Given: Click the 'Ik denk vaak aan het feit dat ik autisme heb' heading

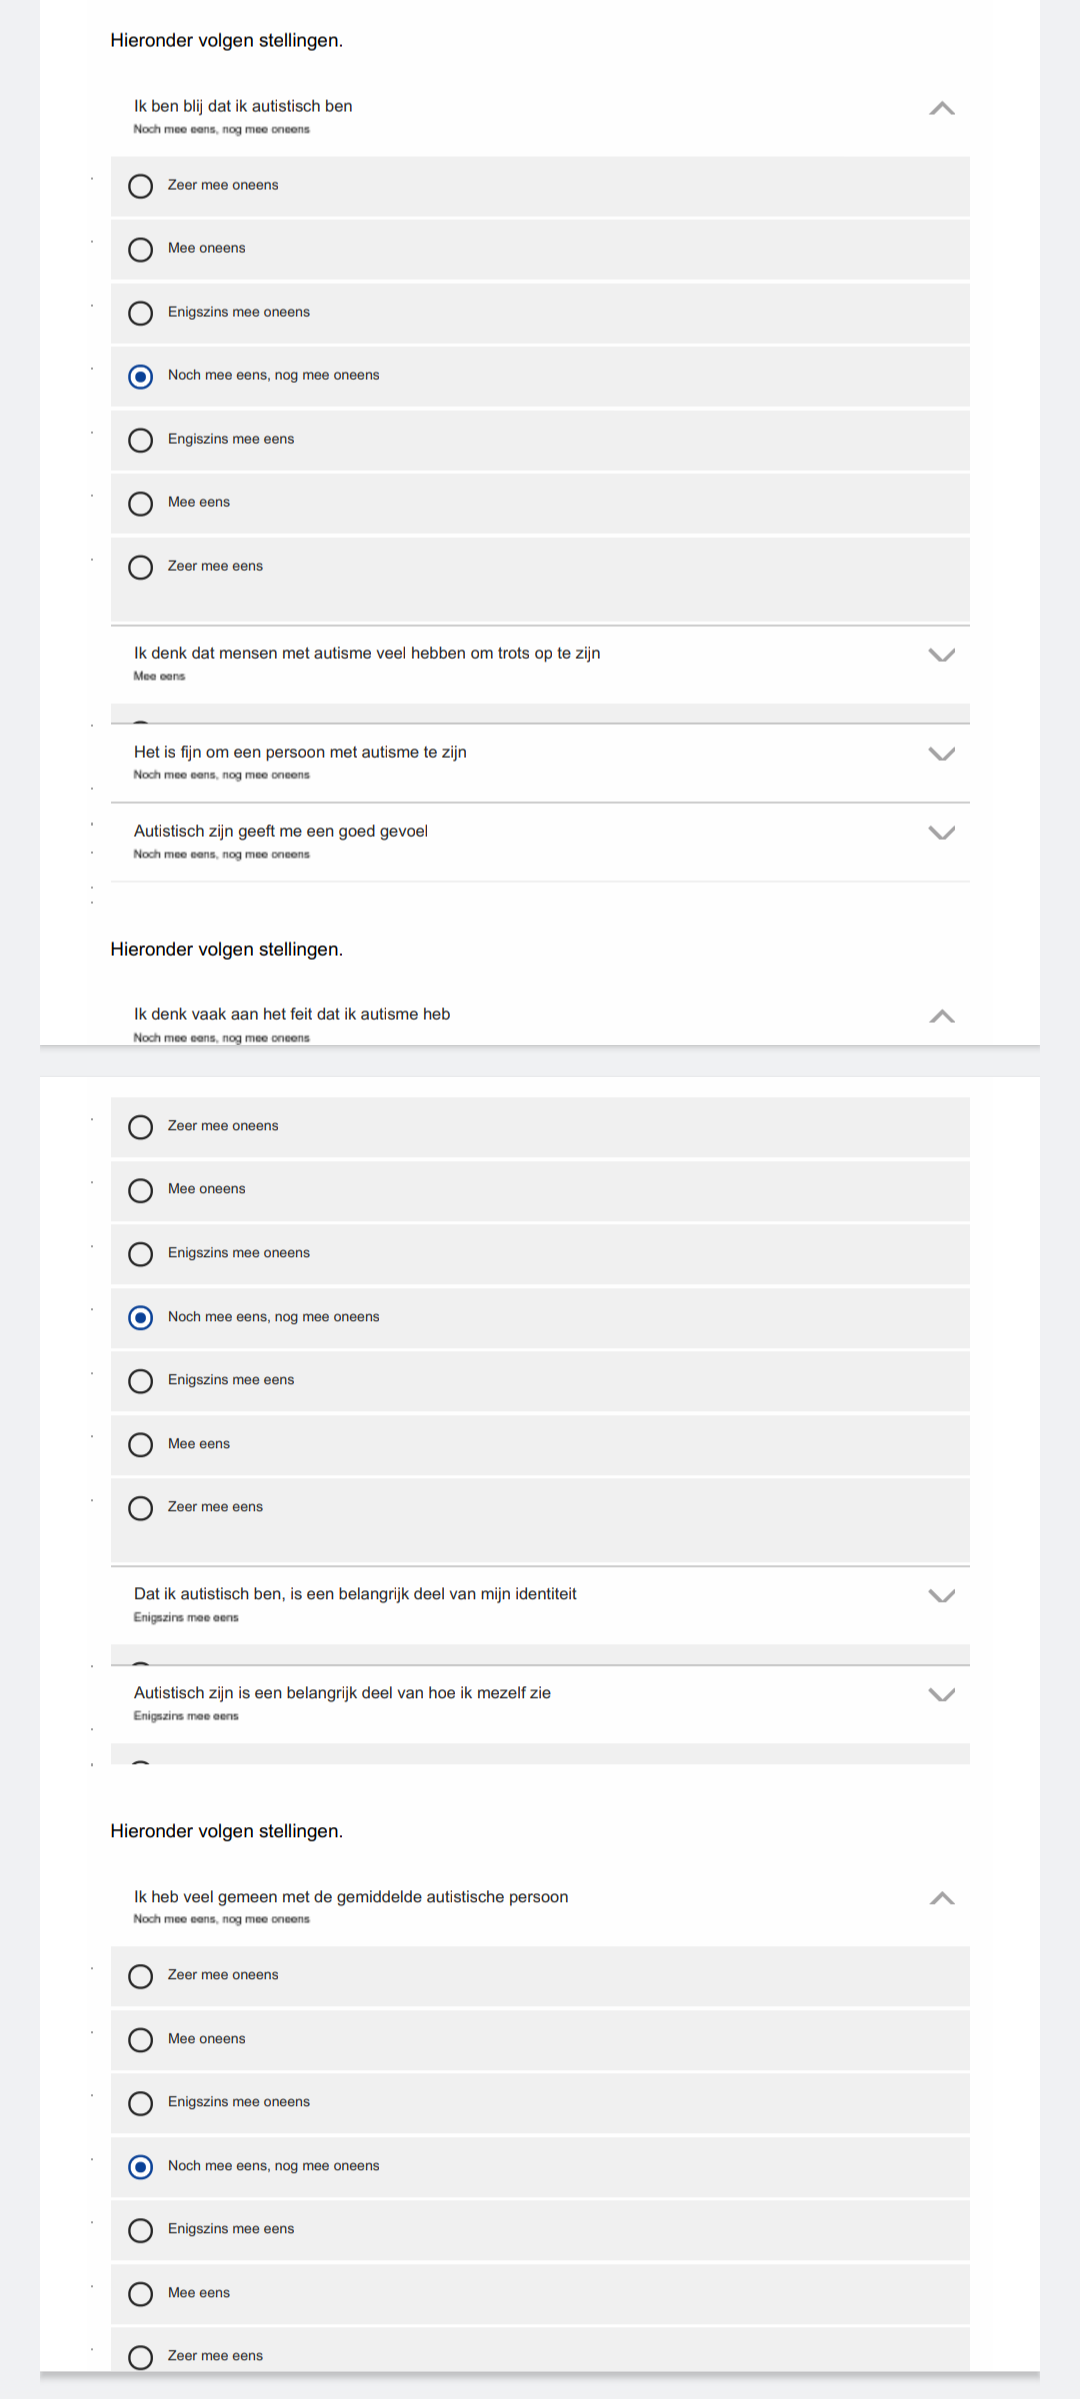Looking at the screenshot, I should click(292, 1014).
